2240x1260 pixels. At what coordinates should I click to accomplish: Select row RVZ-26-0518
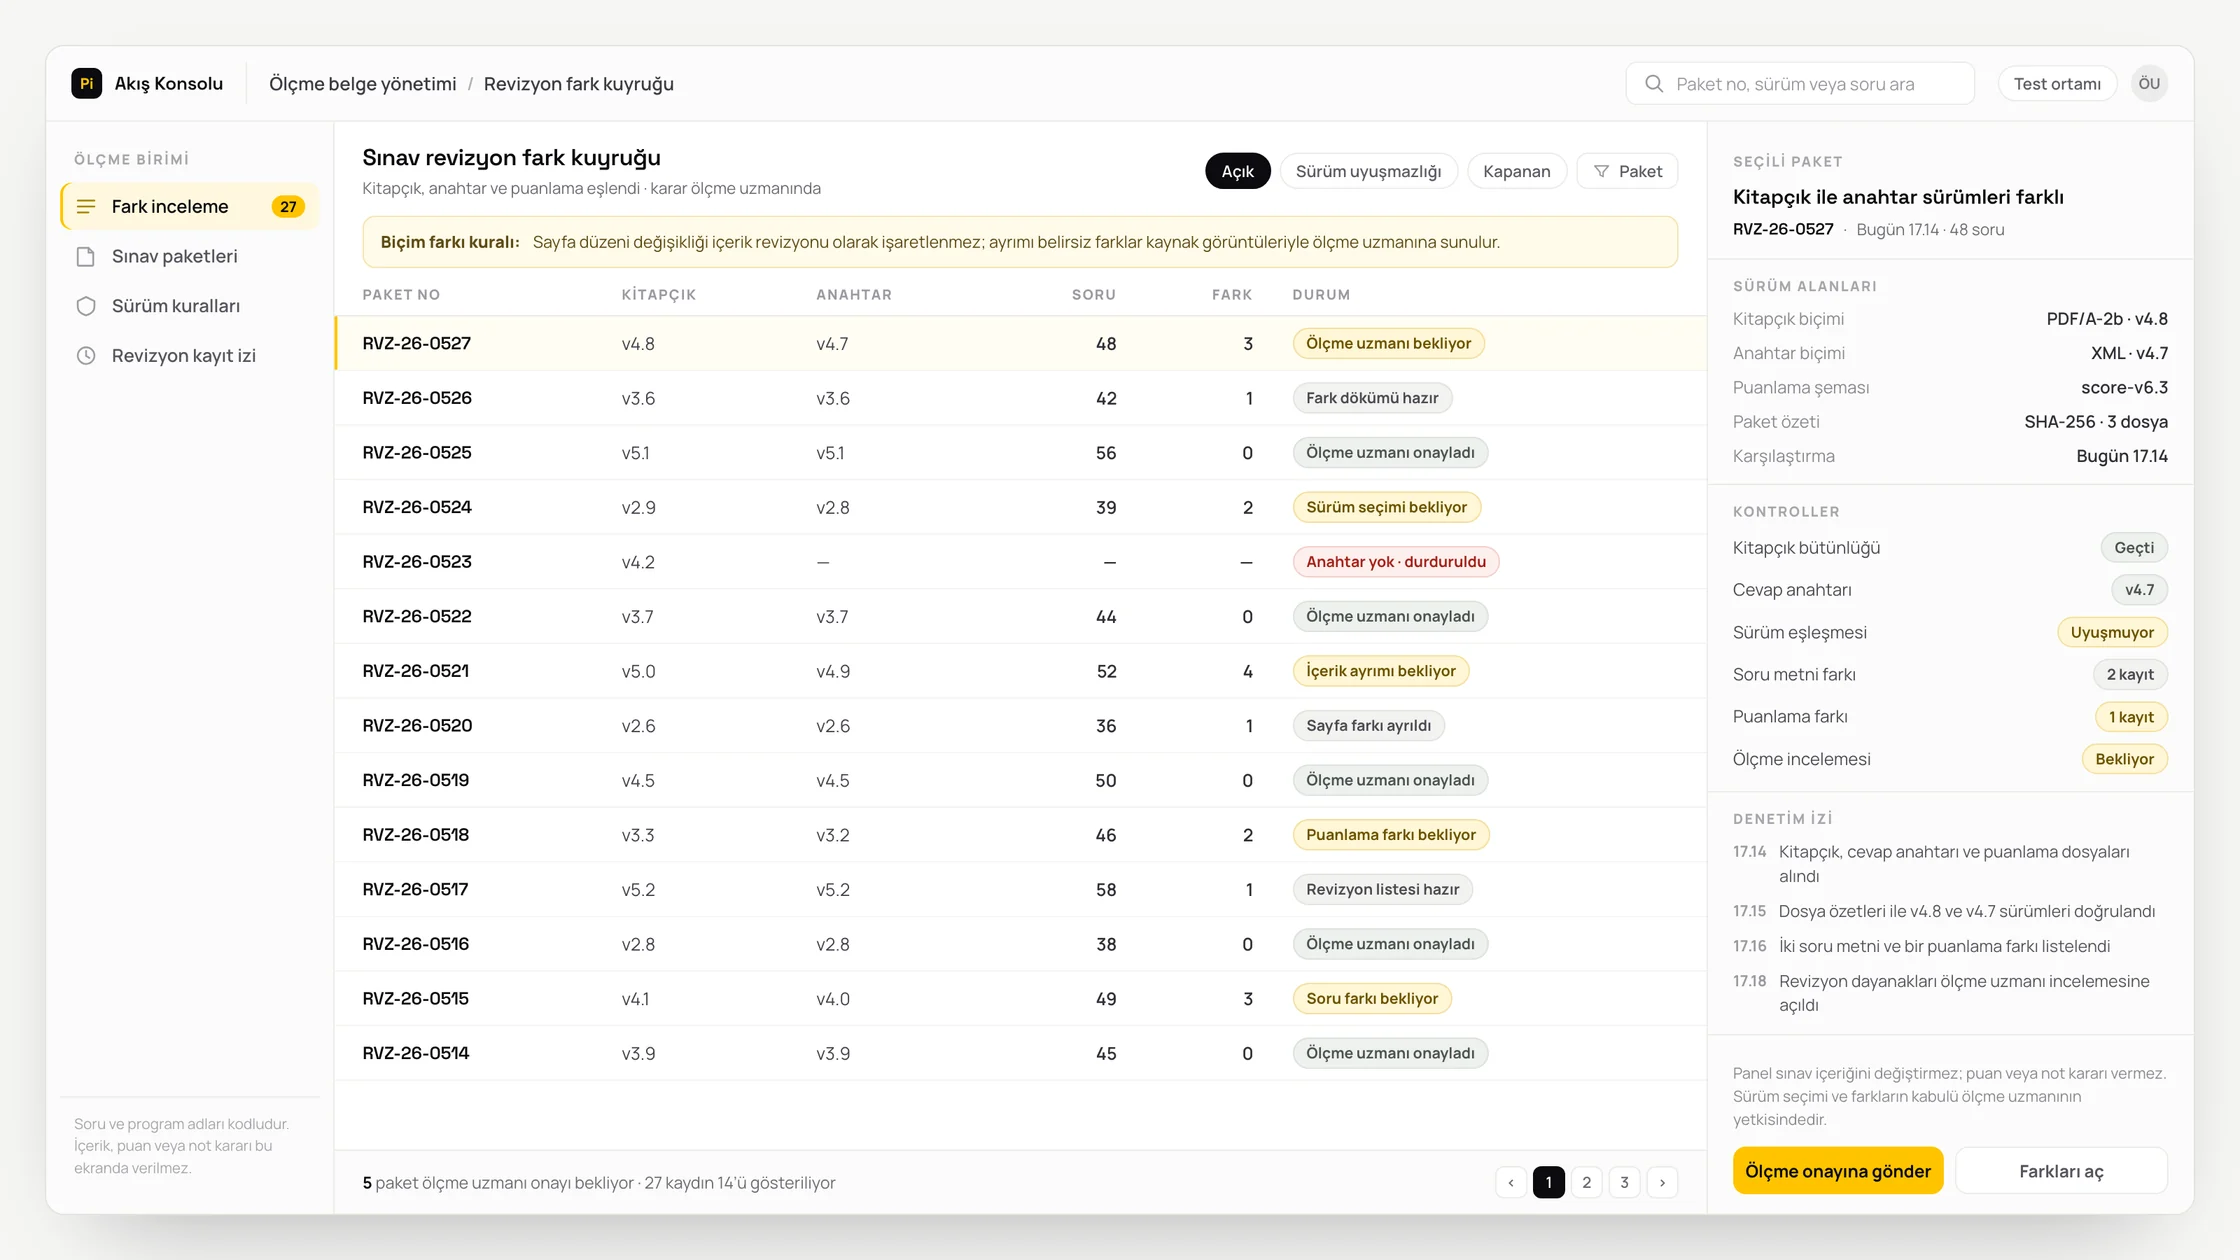(1020, 835)
